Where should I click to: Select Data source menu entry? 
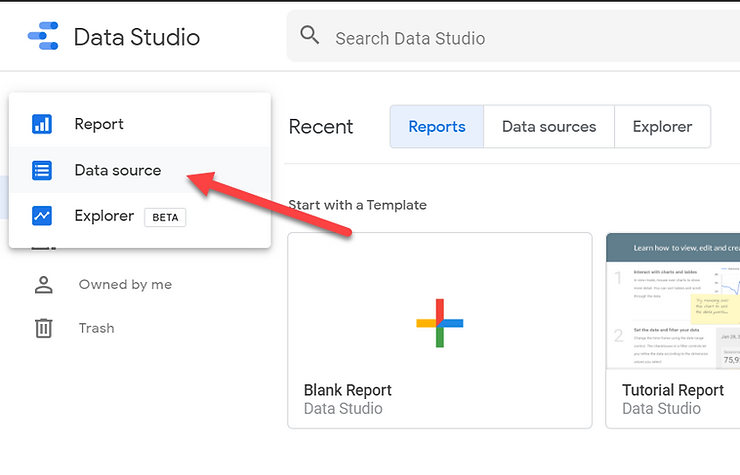point(117,170)
